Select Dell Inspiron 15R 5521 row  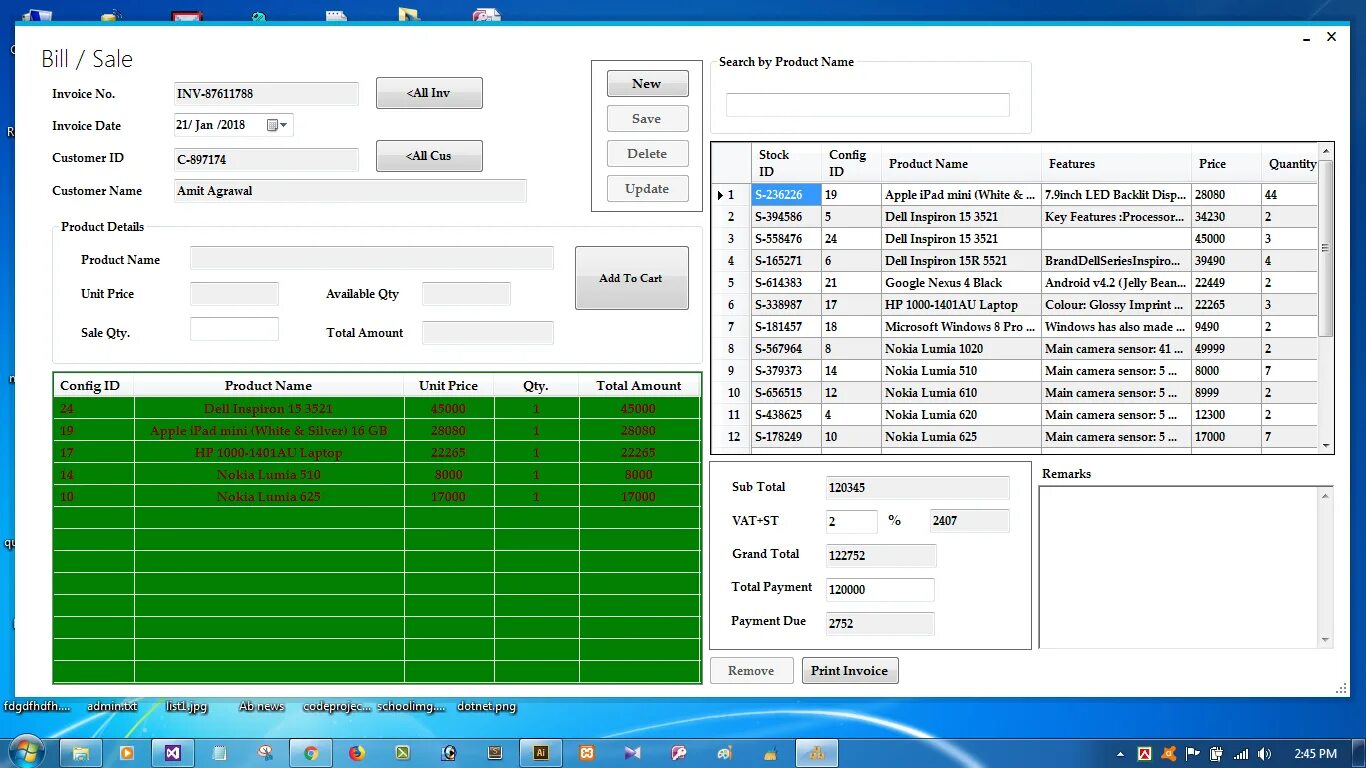click(x=1014, y=261)
